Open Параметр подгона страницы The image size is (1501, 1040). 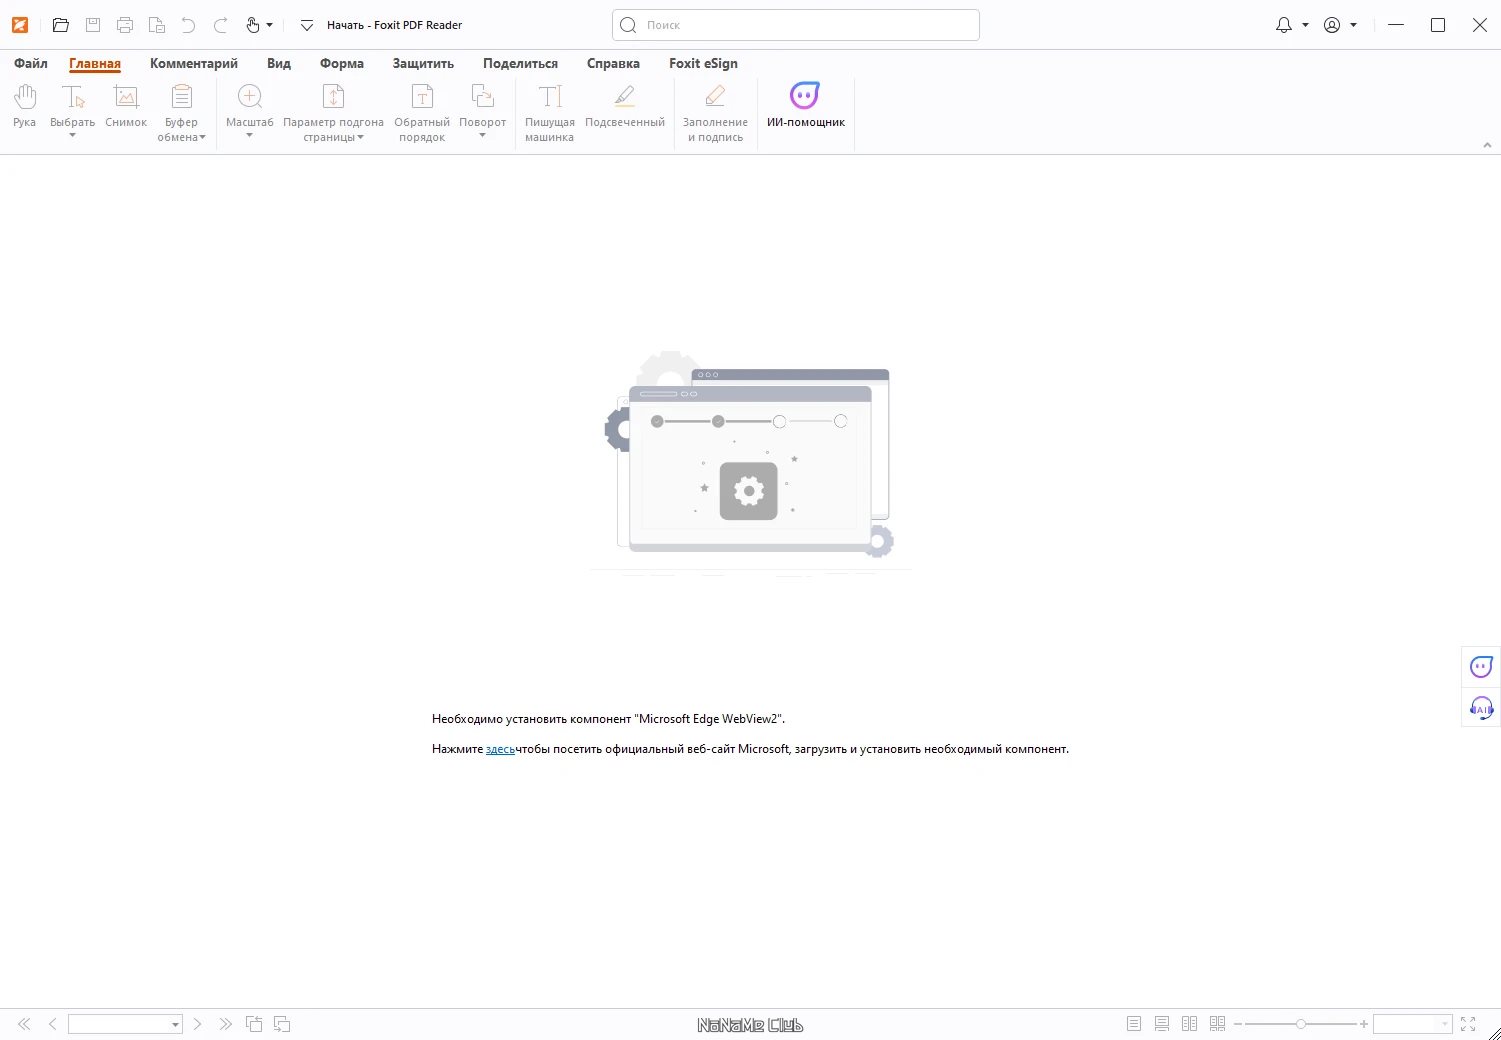[x=333, y=113]
